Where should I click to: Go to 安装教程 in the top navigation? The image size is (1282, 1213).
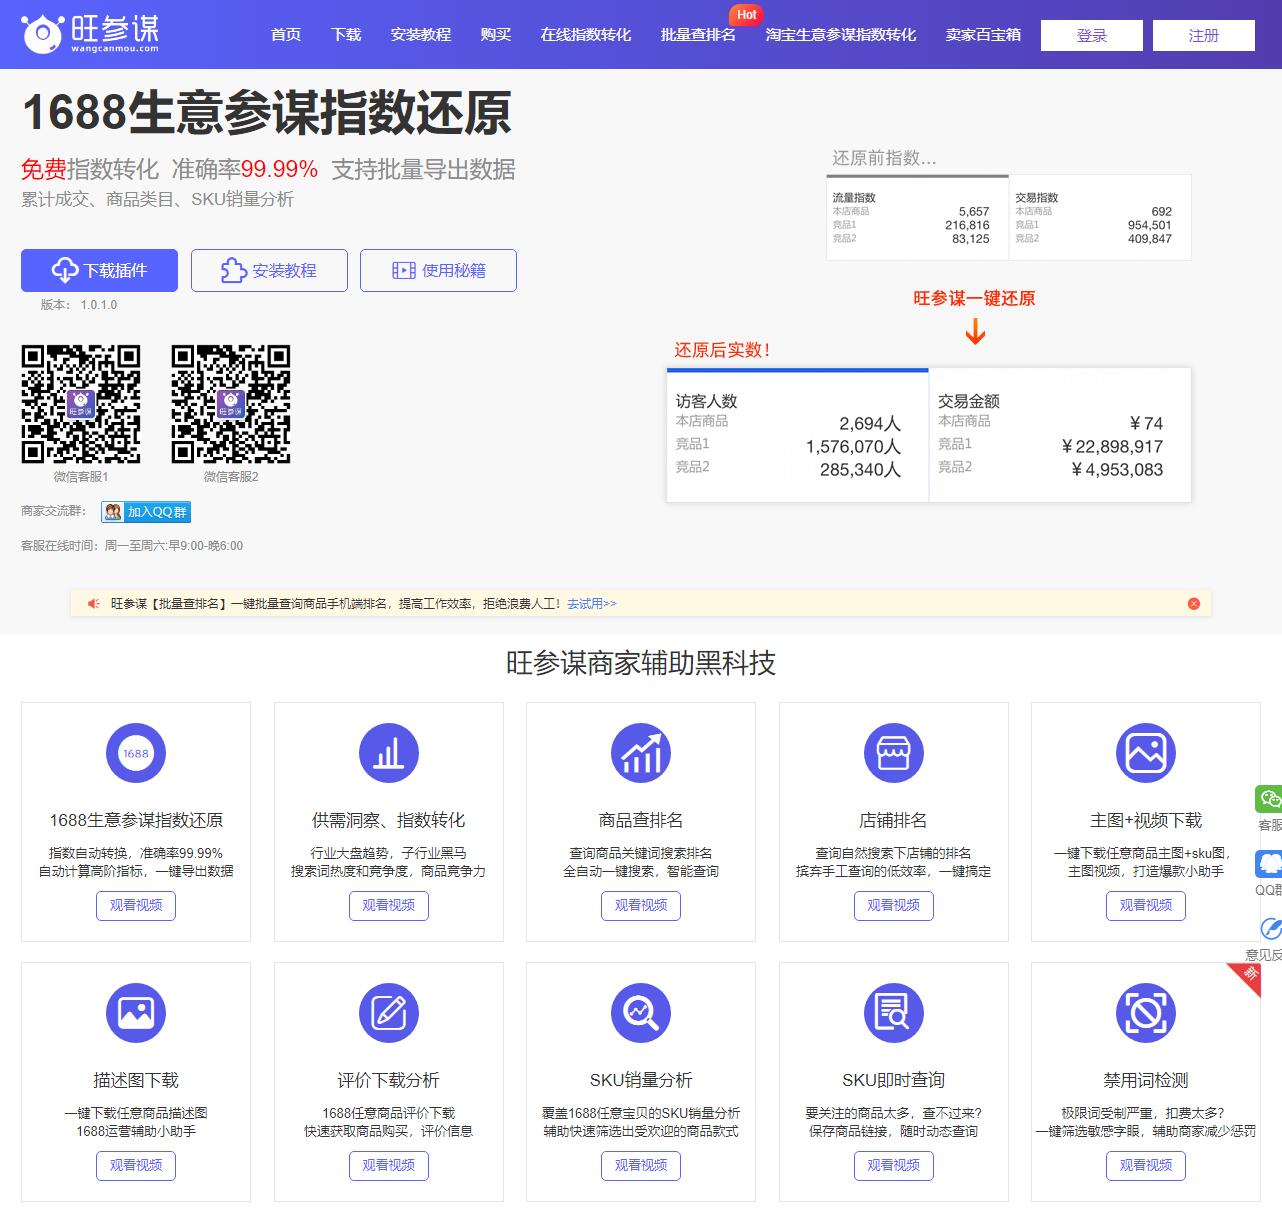click(x=421, y=35)
